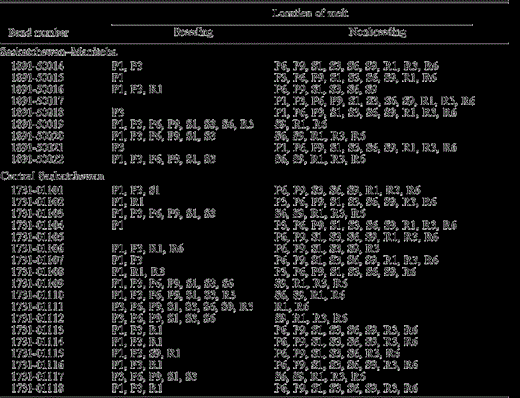The width and height of the screenshot is (520, 398).
Task: Click Breeding cell 'P3' in row 1891-53021
Action: [x=118, y=148]
